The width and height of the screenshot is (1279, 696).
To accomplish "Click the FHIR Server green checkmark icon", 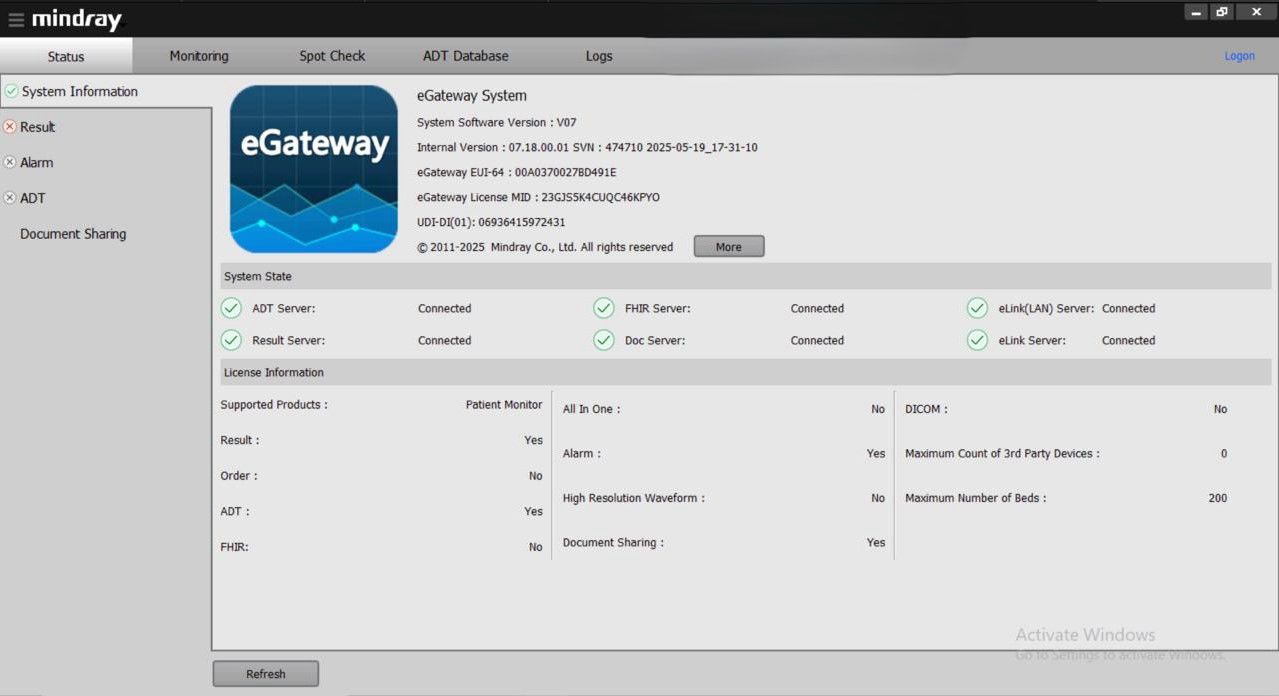I will (604, 308).
